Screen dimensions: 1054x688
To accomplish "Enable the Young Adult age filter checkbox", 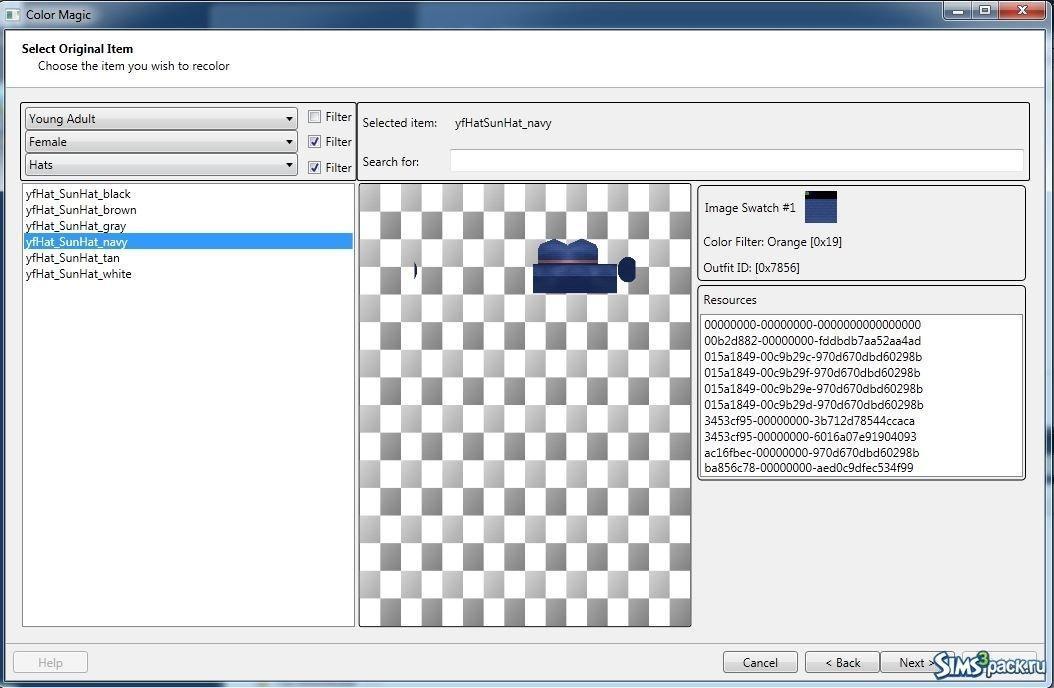I will (x=314, y=117).
